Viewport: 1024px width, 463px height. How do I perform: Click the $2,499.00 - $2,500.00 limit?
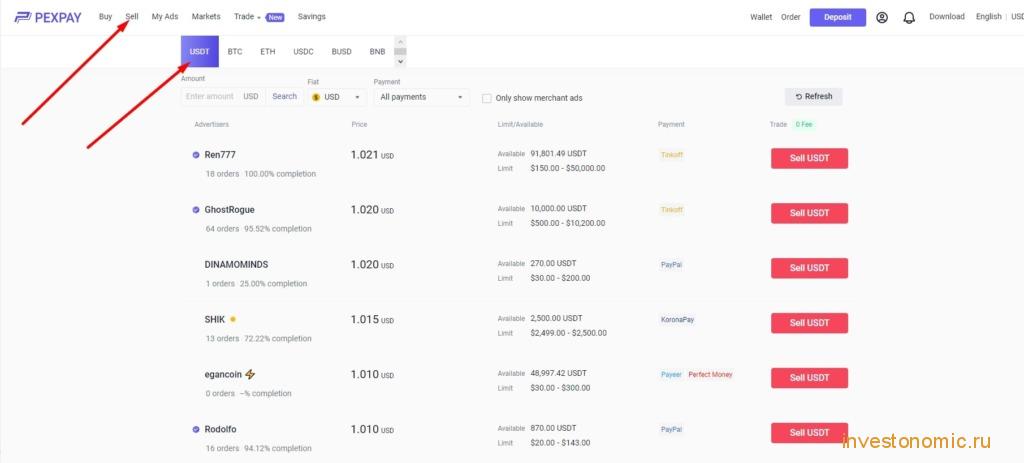569,333
